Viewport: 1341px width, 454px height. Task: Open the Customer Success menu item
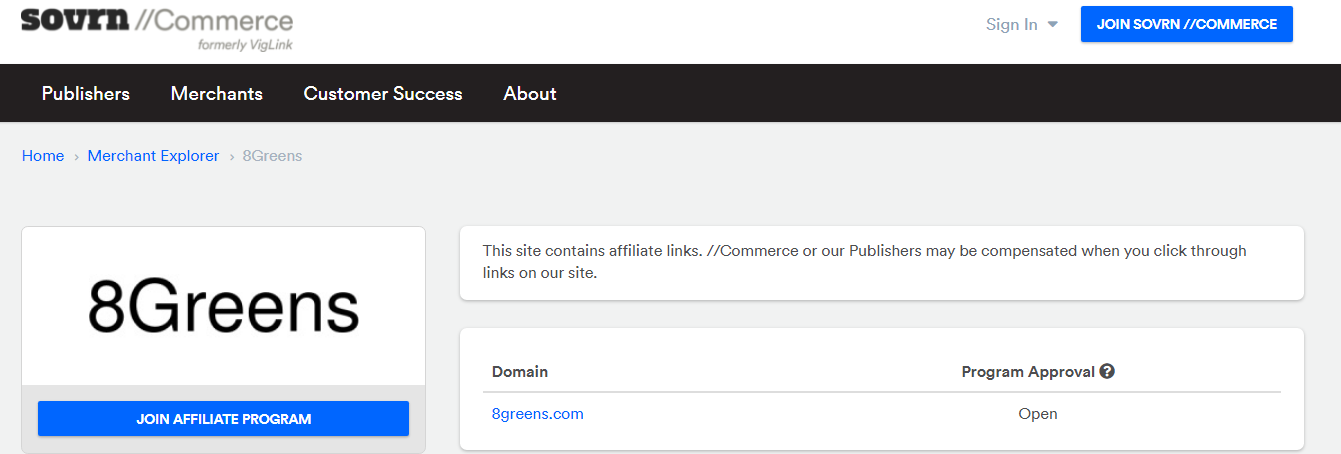coord(383,94)
